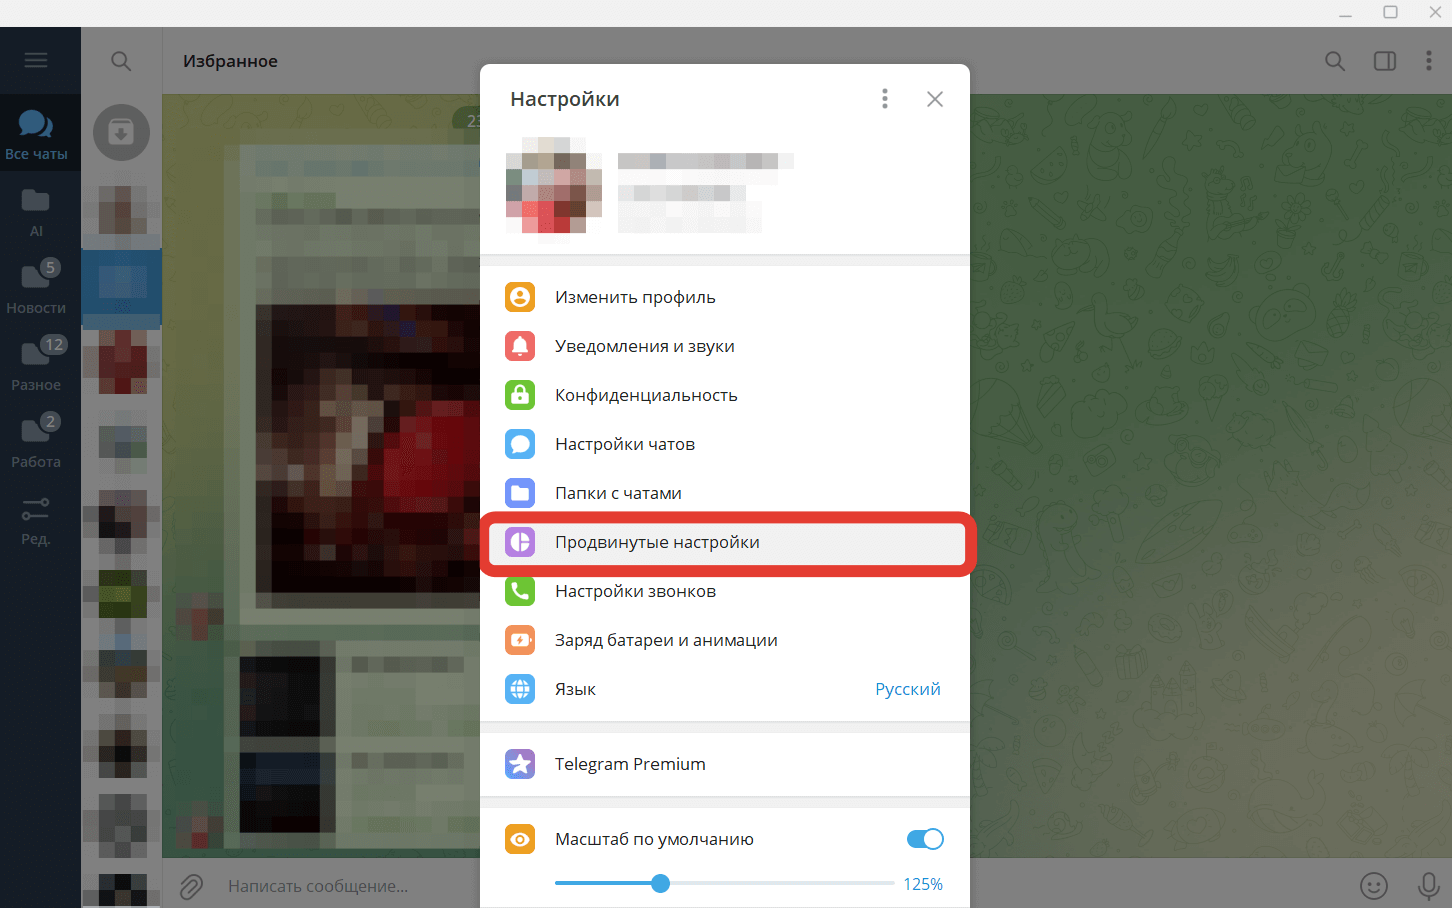Change language via 'Русский' link

[x=907, y=689]
